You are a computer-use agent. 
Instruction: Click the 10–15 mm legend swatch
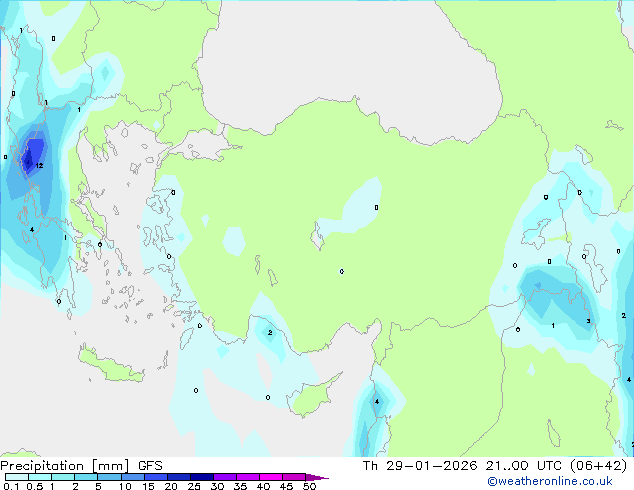(132, 477)
